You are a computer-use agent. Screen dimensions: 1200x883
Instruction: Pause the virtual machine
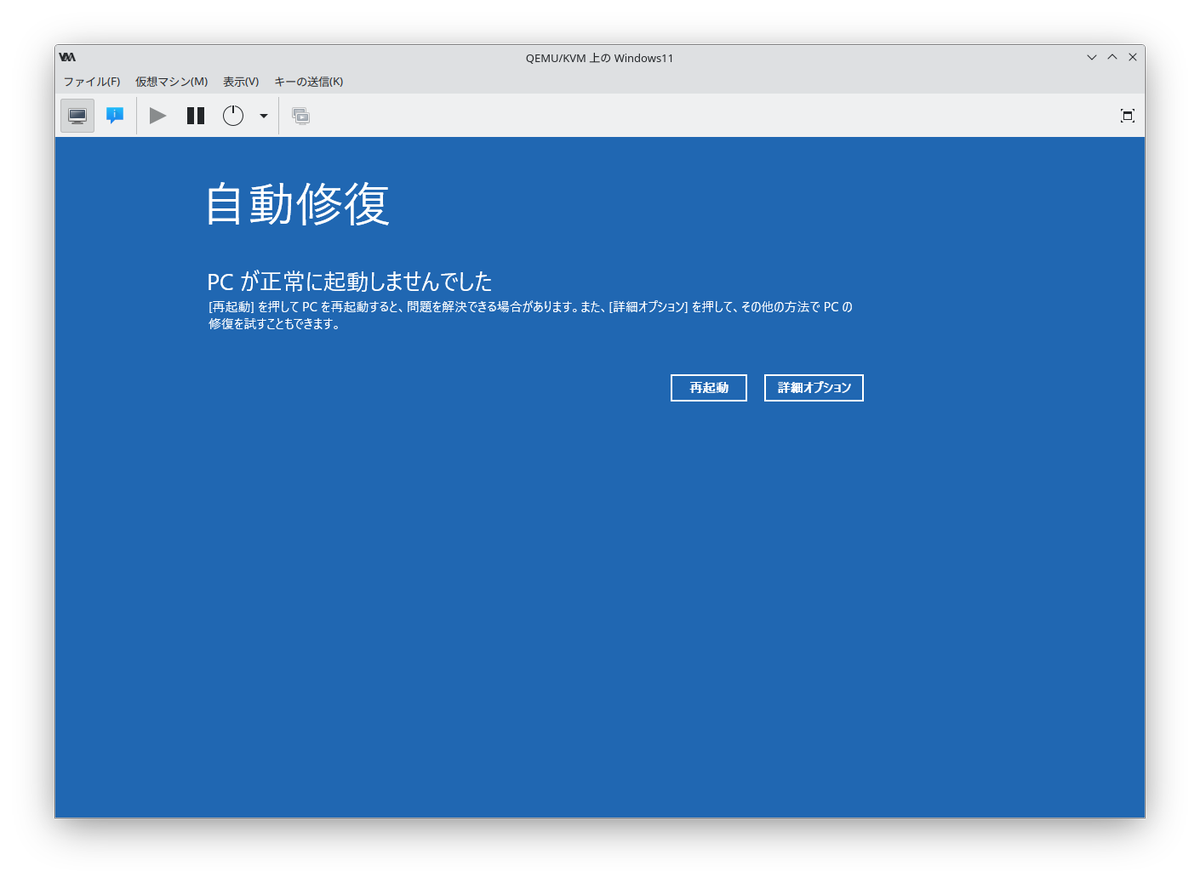tap(196, 116)
